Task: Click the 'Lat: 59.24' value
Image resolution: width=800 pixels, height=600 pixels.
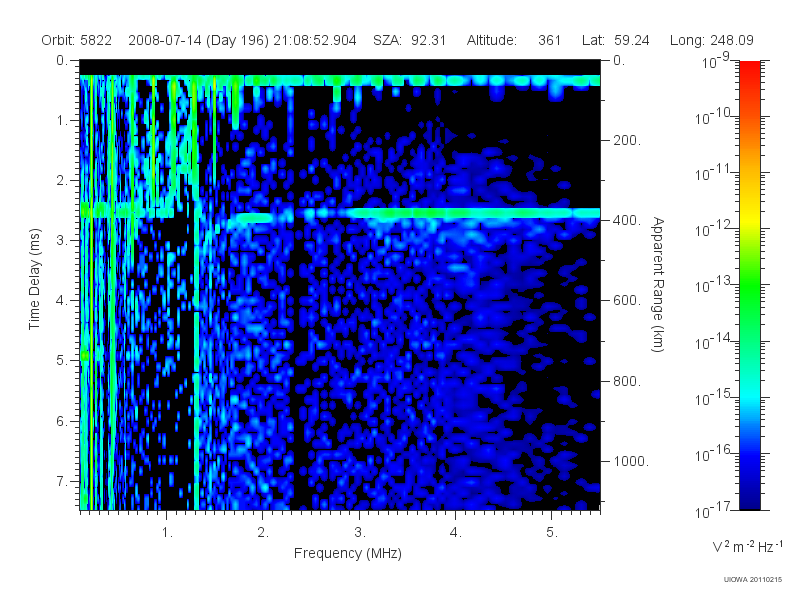Action: click(x=615, y=40)
